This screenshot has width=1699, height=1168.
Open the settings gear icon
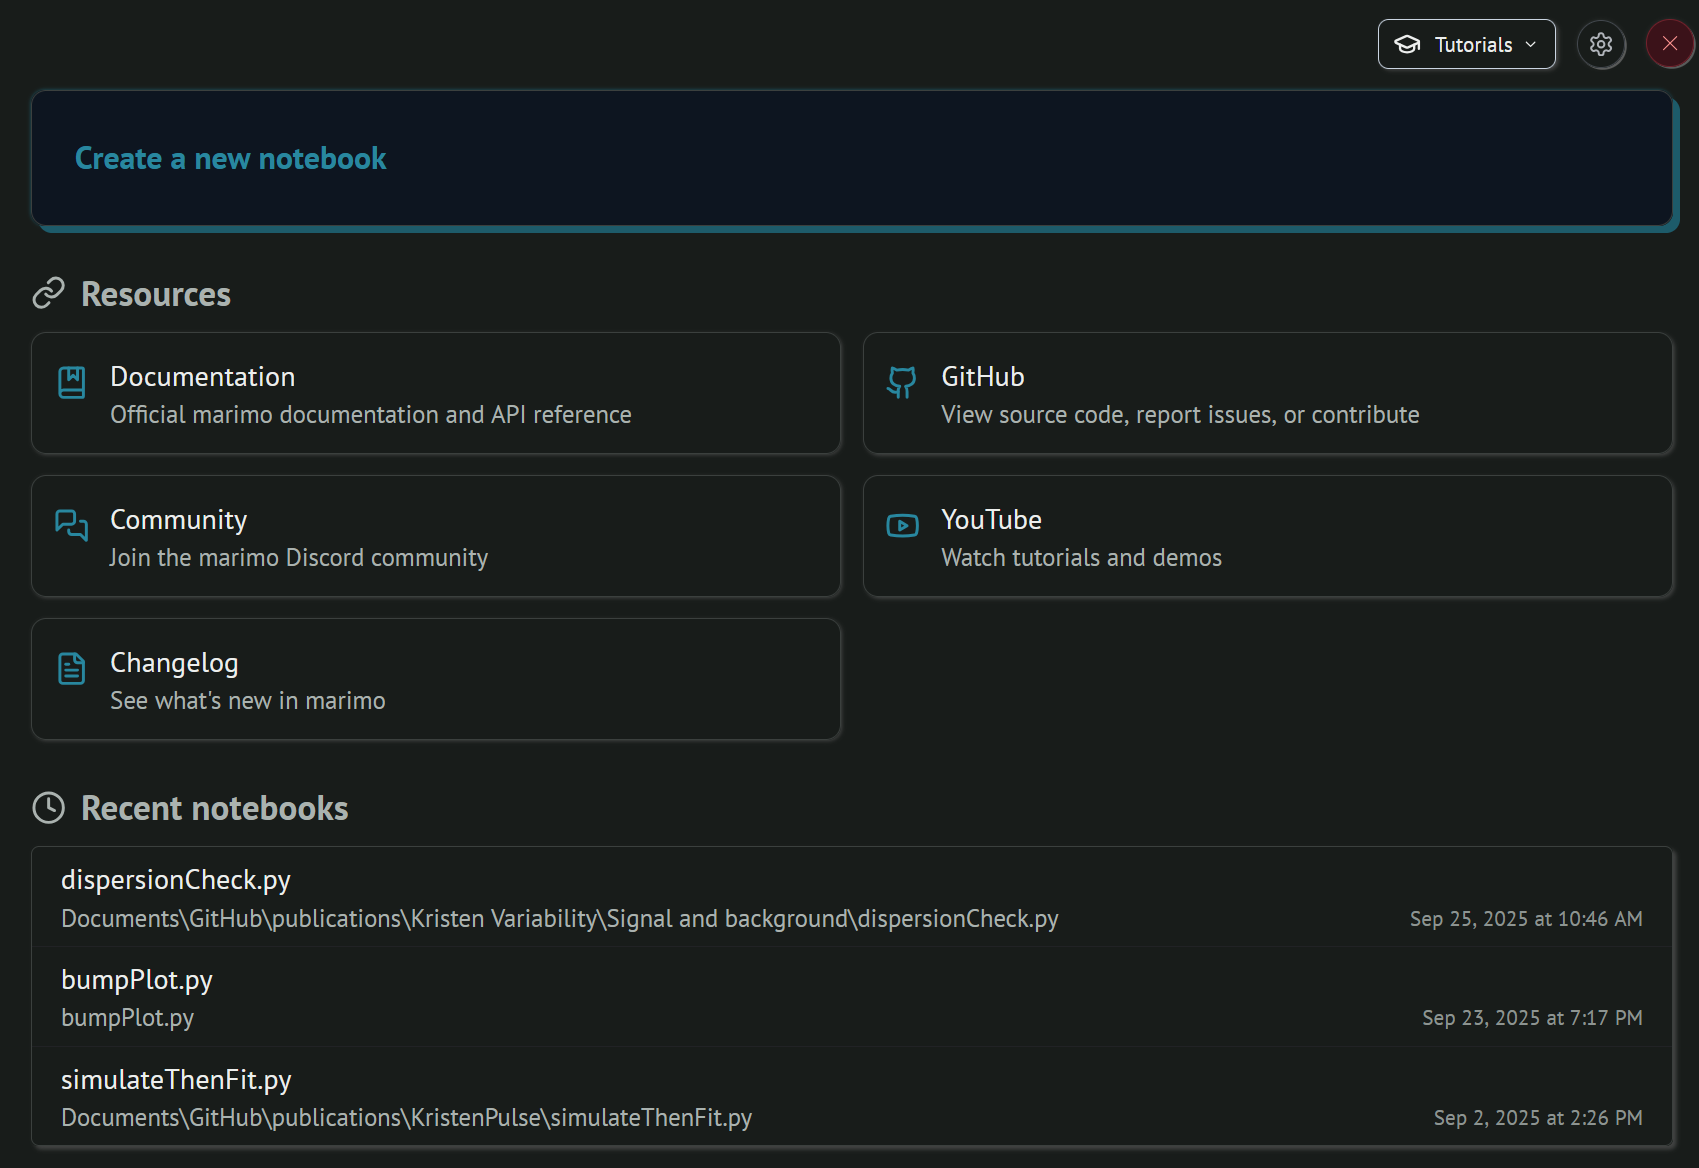tap(1601, 45)
